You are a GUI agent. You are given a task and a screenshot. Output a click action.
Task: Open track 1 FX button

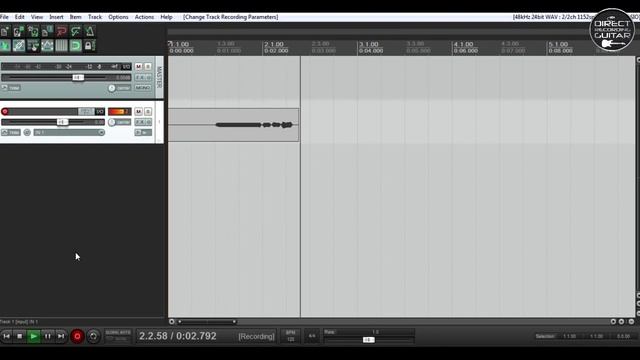click(x=140, y=122)
